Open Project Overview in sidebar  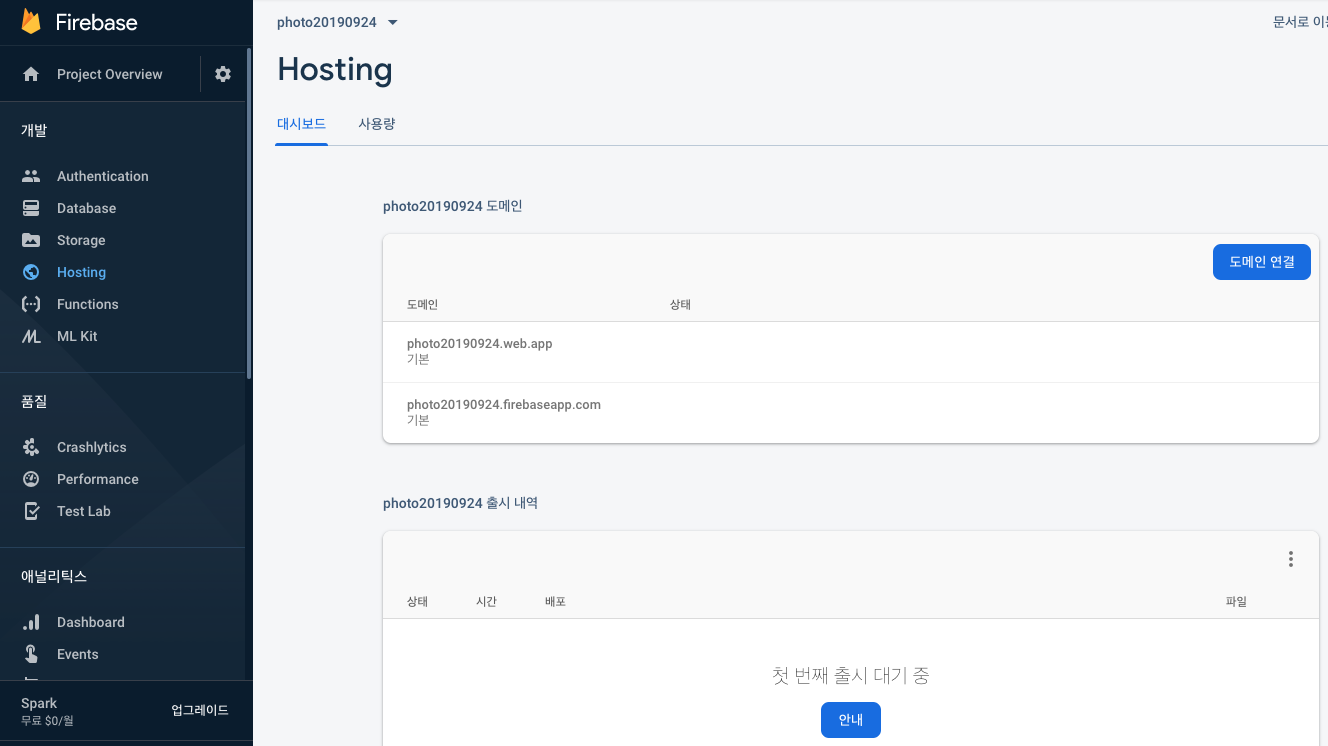(x=109, y=74)
